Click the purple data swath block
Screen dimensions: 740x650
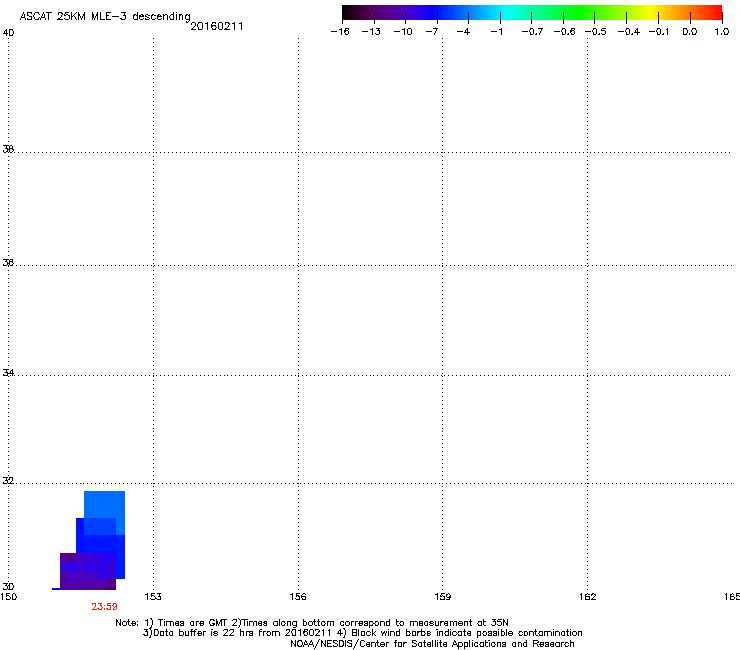pyautogui.click(x=88, y=571)
